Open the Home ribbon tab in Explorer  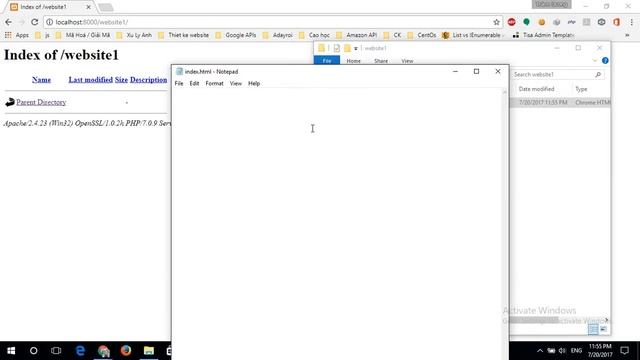353,61
